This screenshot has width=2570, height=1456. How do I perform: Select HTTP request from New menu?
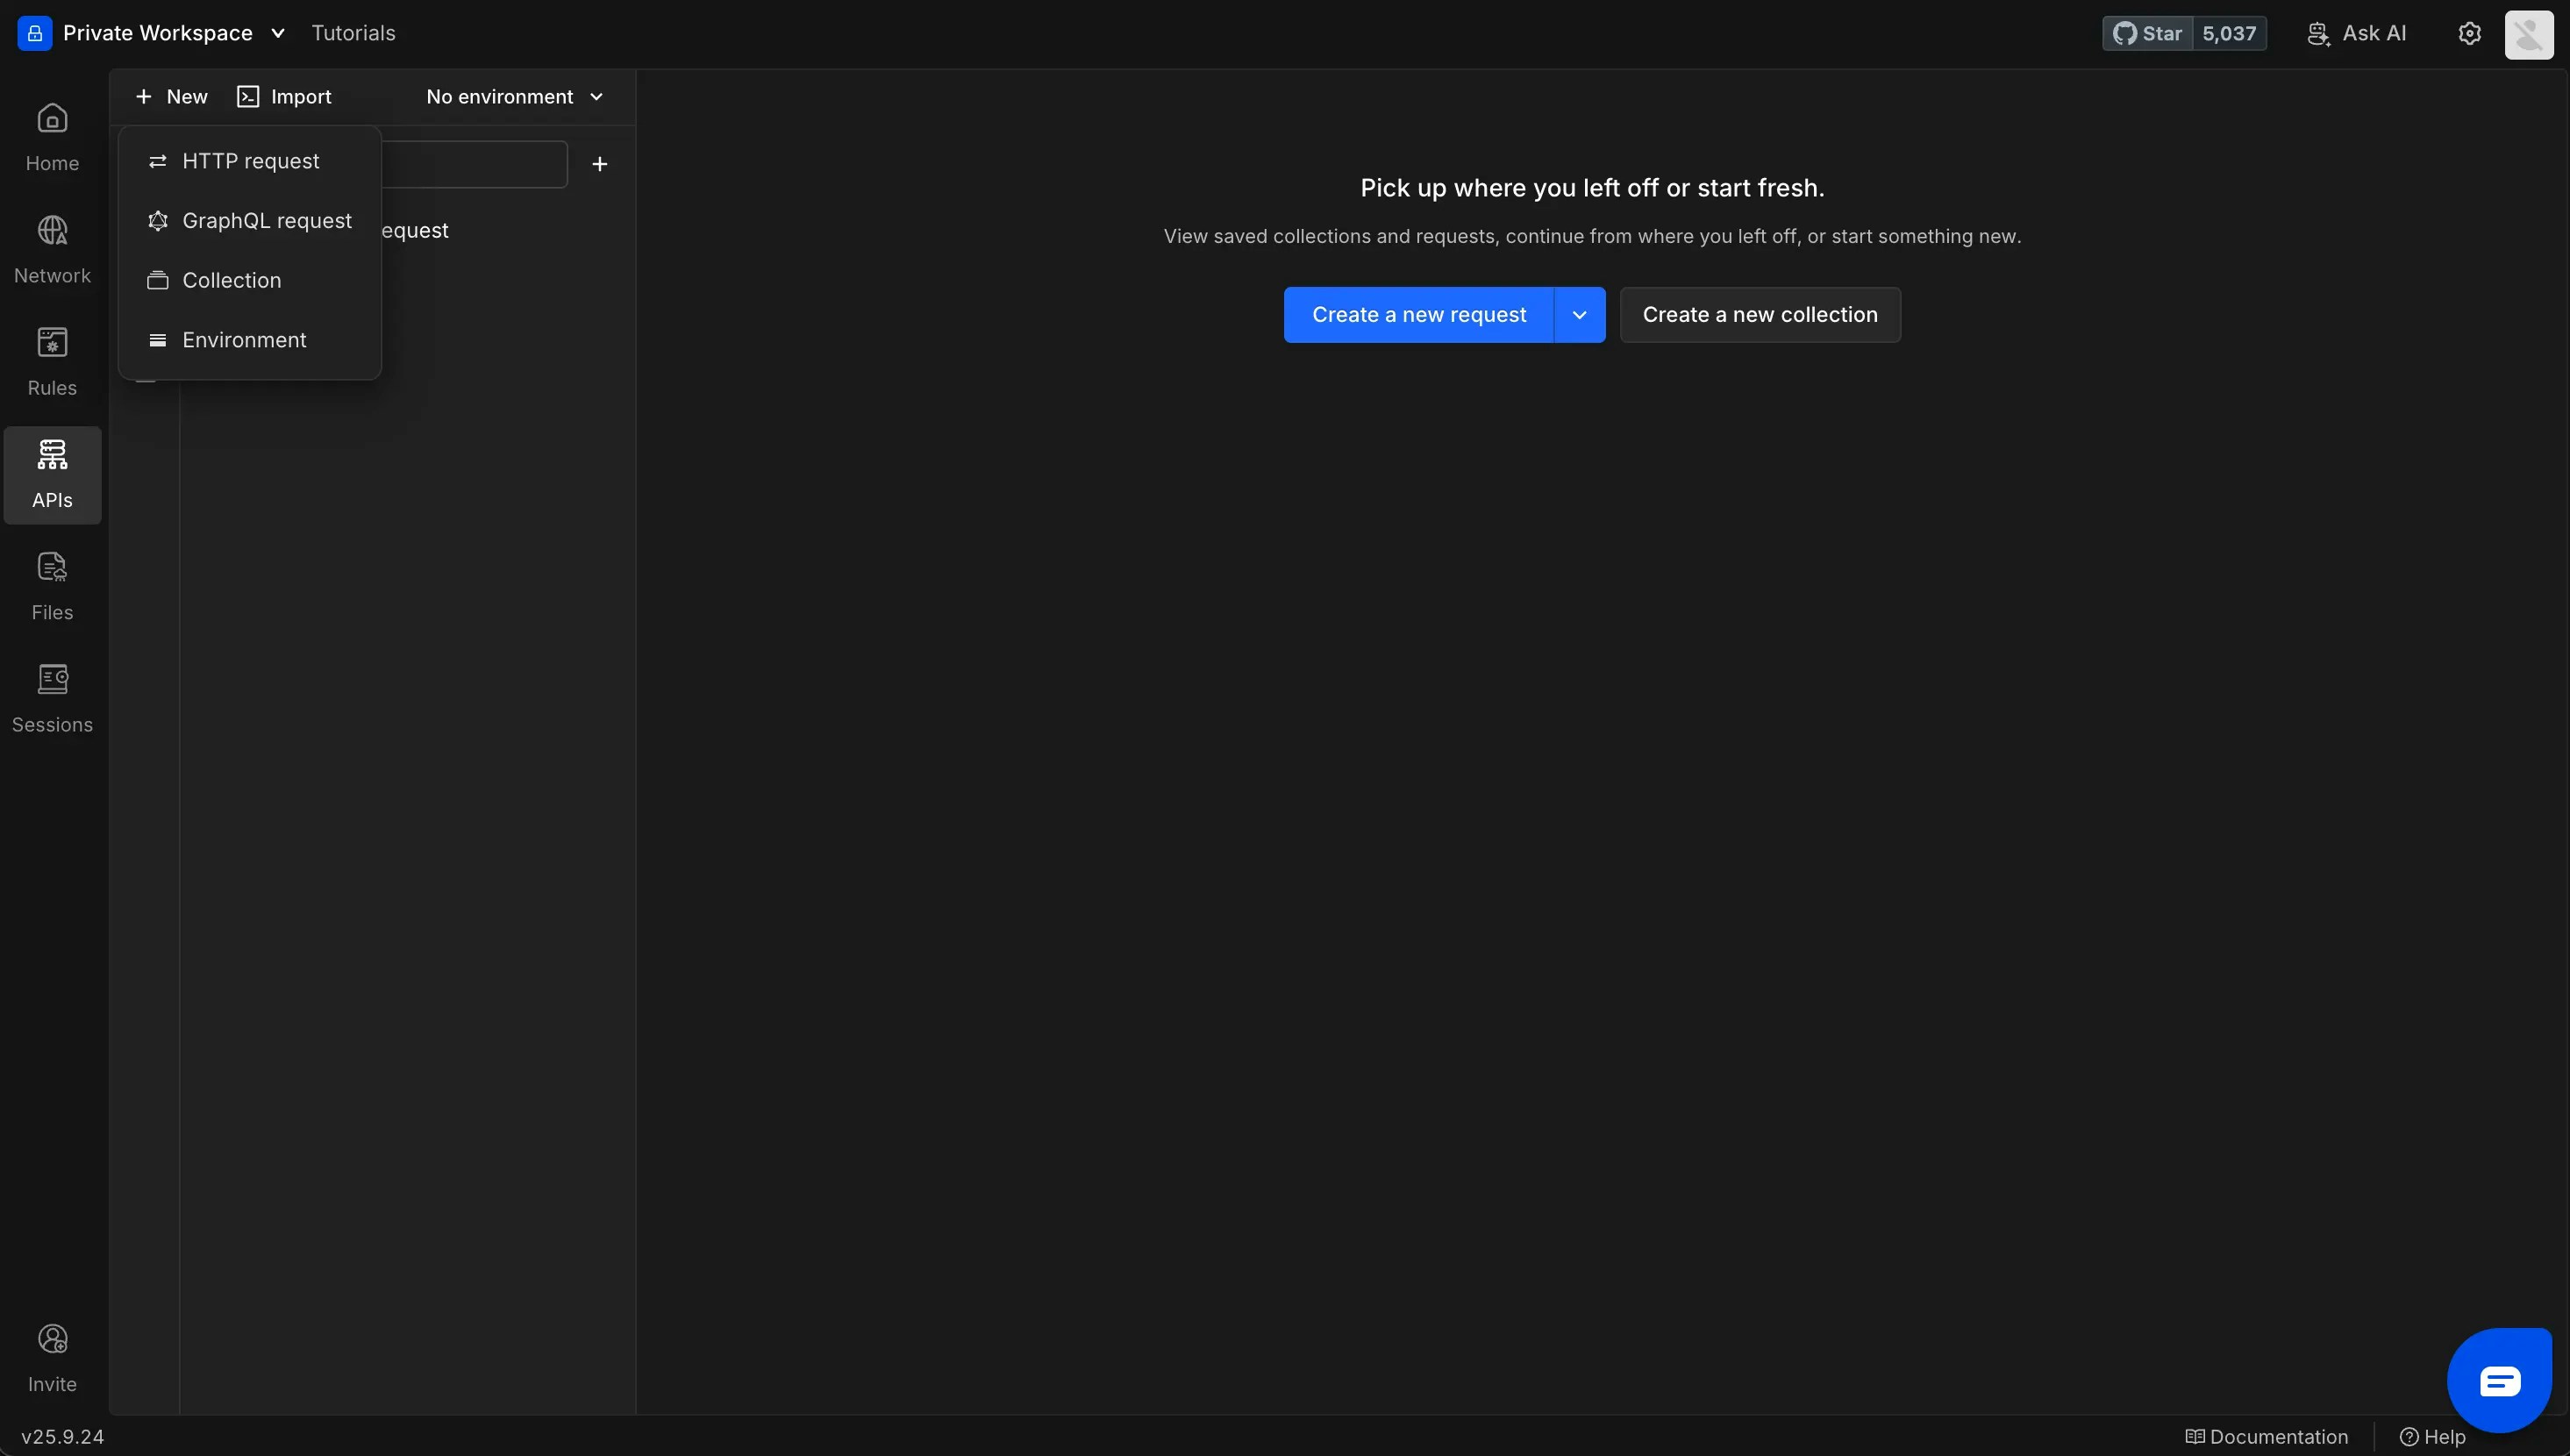(250, 161)
